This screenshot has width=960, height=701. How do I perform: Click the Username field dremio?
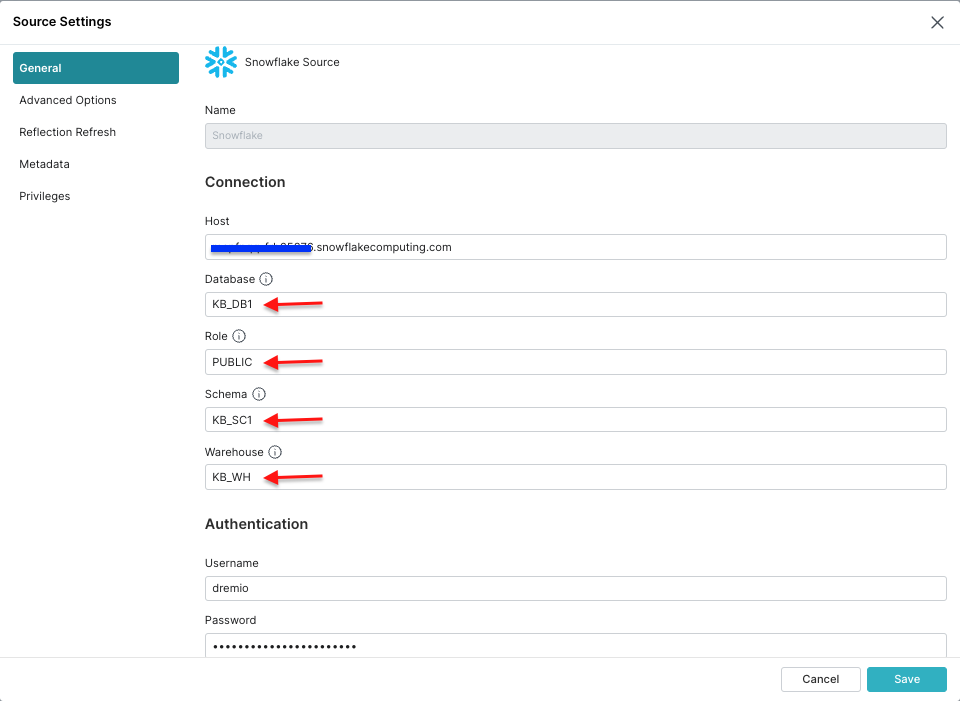[576, 588]
